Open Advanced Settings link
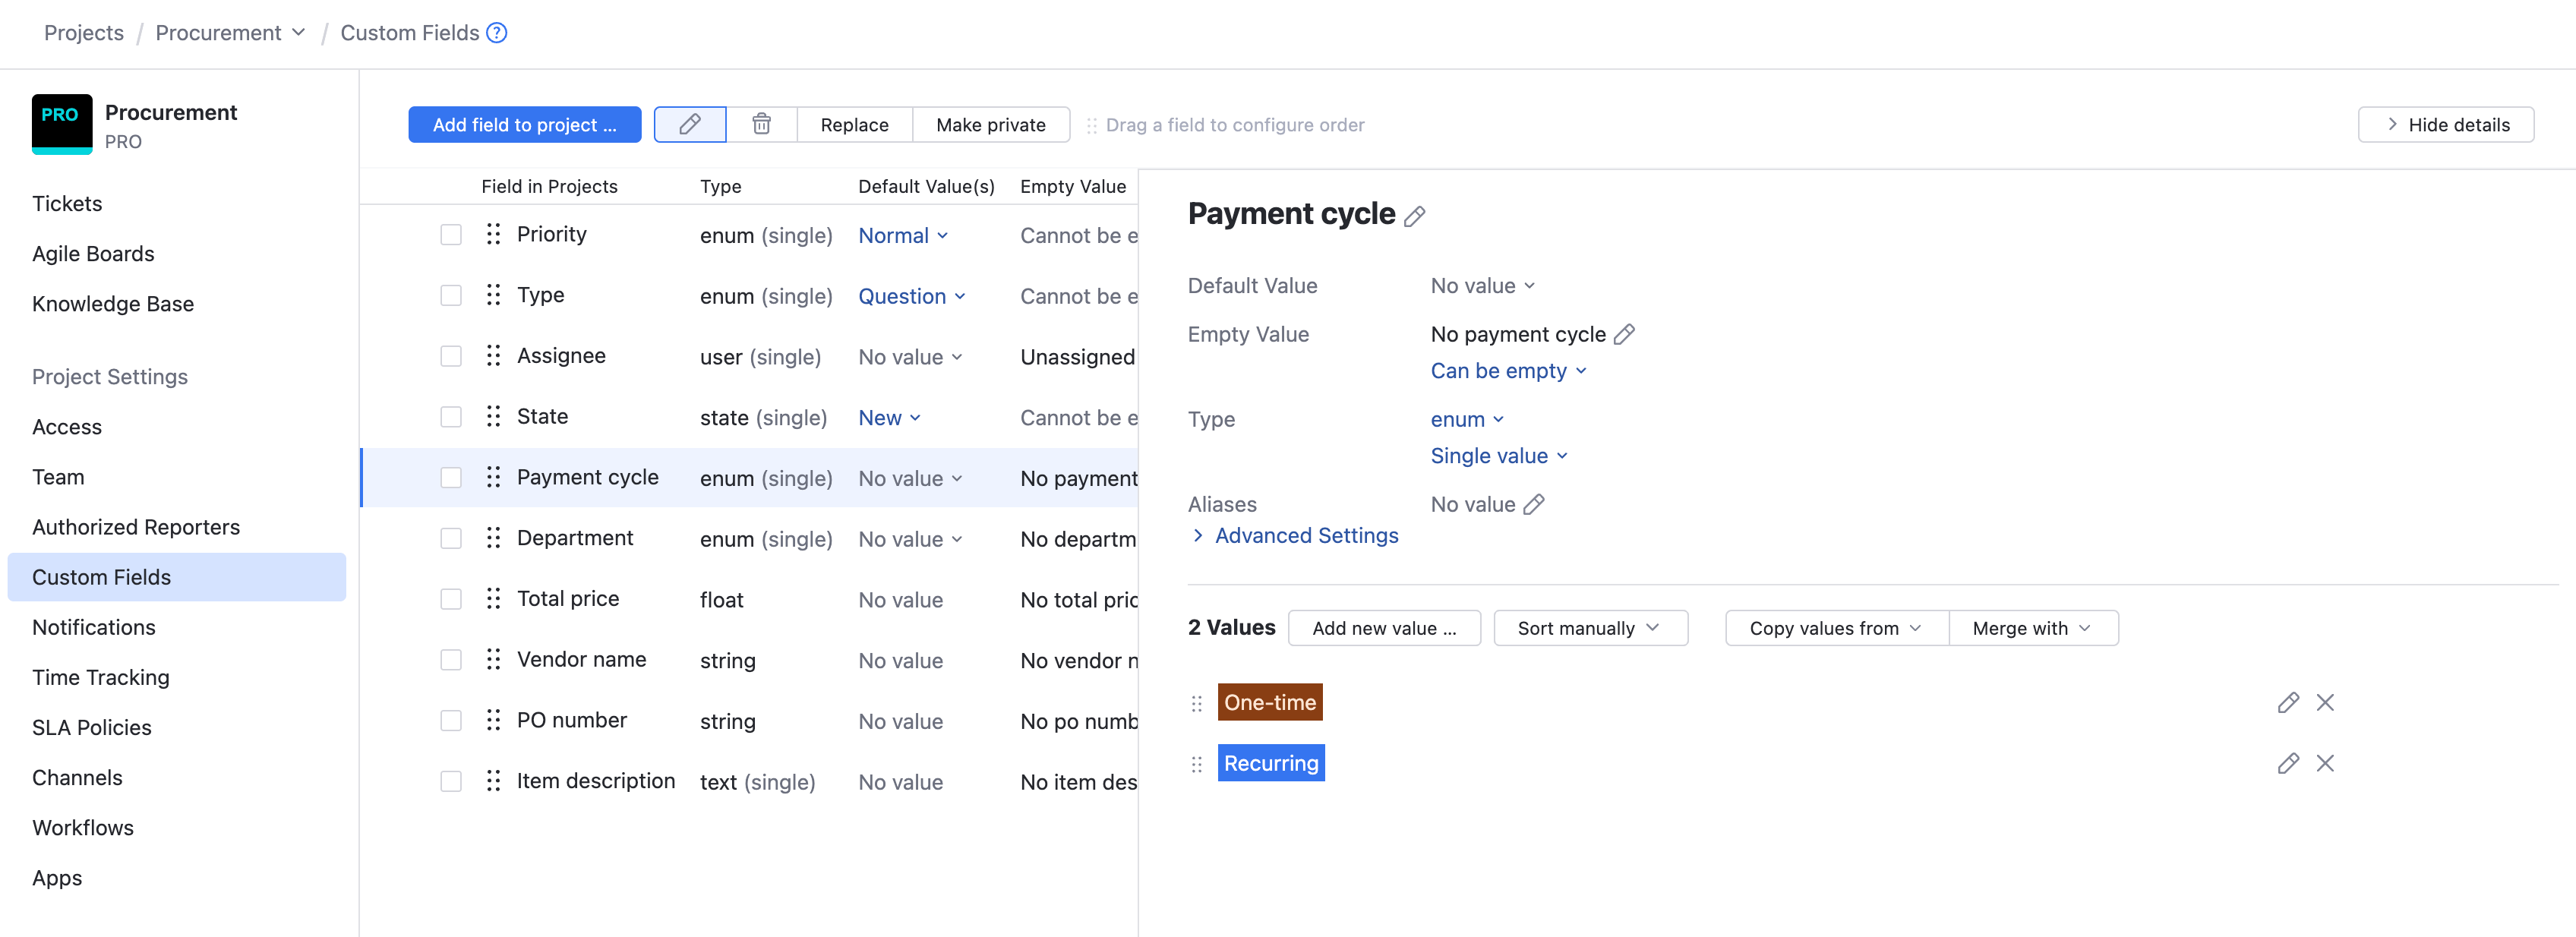This screenshot has width=2576, height=937. click(1306, 535)
